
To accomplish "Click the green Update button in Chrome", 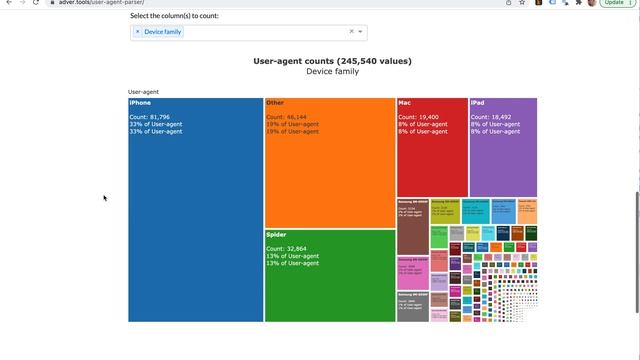I will 618,2.
